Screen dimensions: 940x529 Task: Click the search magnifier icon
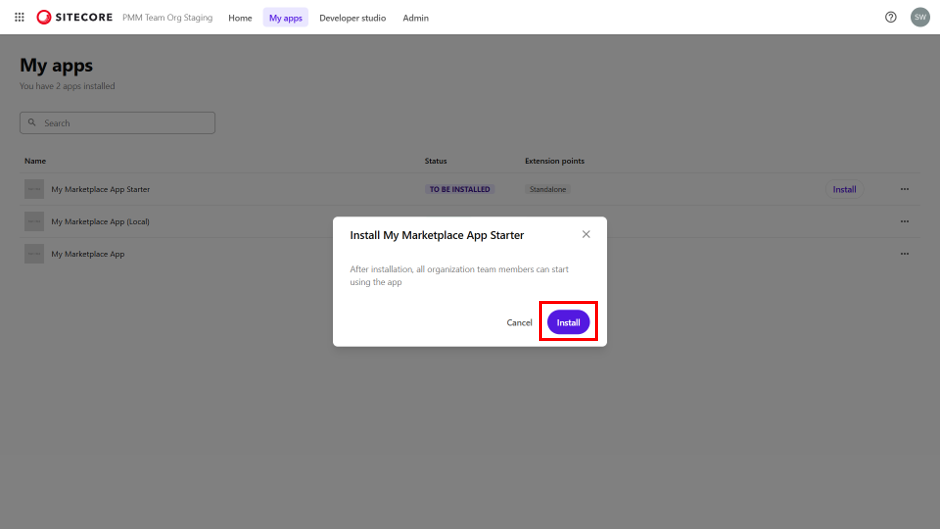32,122
